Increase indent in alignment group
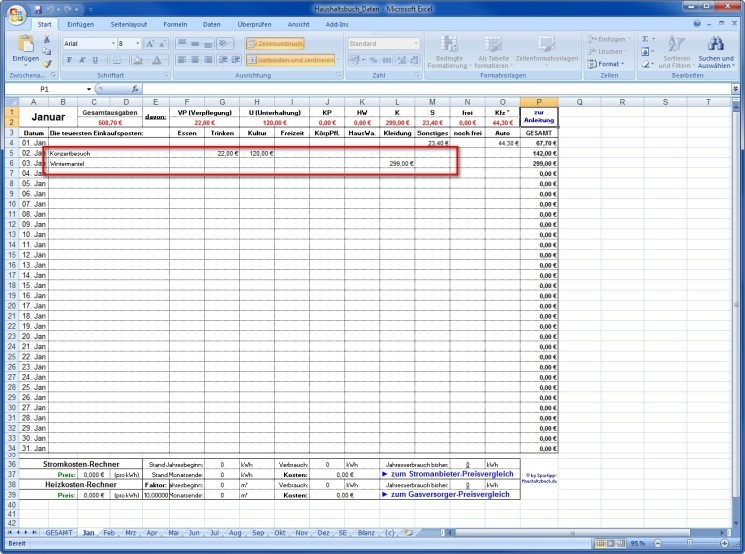This screenshot has height=554, width=745. (236, 60)
